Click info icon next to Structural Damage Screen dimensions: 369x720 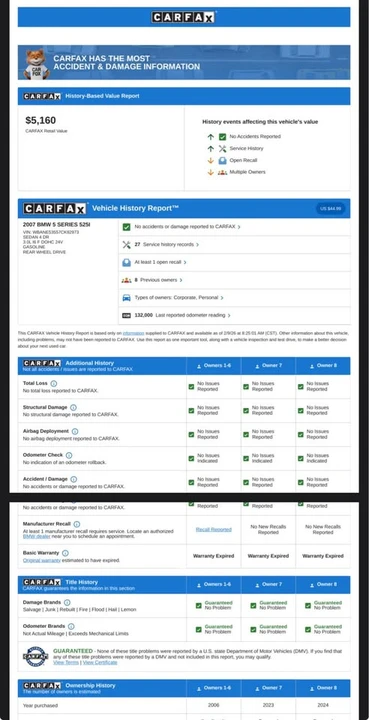point(73,407)
